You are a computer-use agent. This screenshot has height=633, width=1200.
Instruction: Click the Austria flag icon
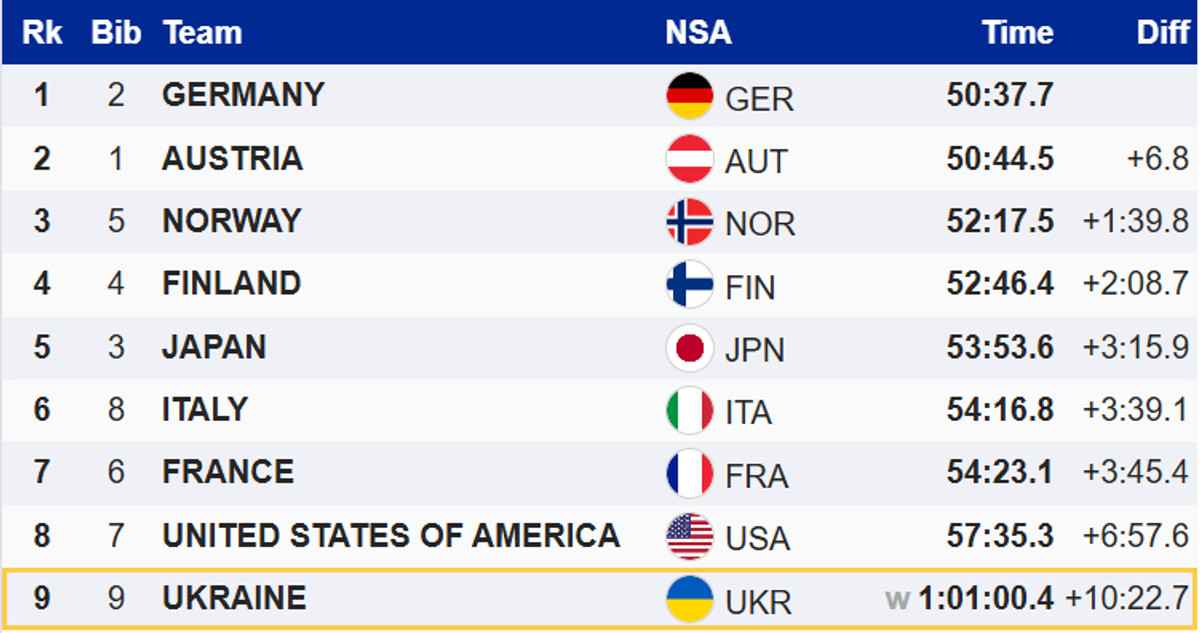pos(689,159)
